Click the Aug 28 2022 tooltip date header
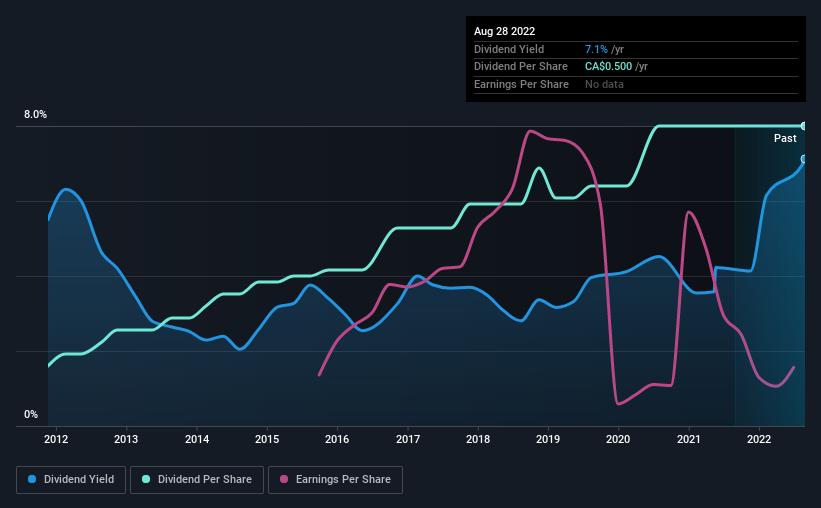This screenshot has height=508, width=821. [x=504, y=31]
